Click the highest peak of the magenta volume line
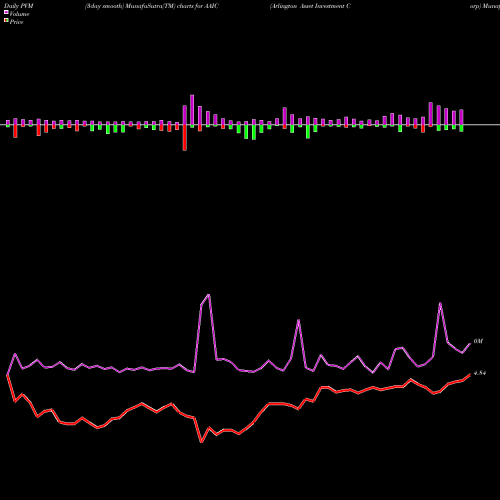This screenshot has height=500, width=500. (209, 295)
